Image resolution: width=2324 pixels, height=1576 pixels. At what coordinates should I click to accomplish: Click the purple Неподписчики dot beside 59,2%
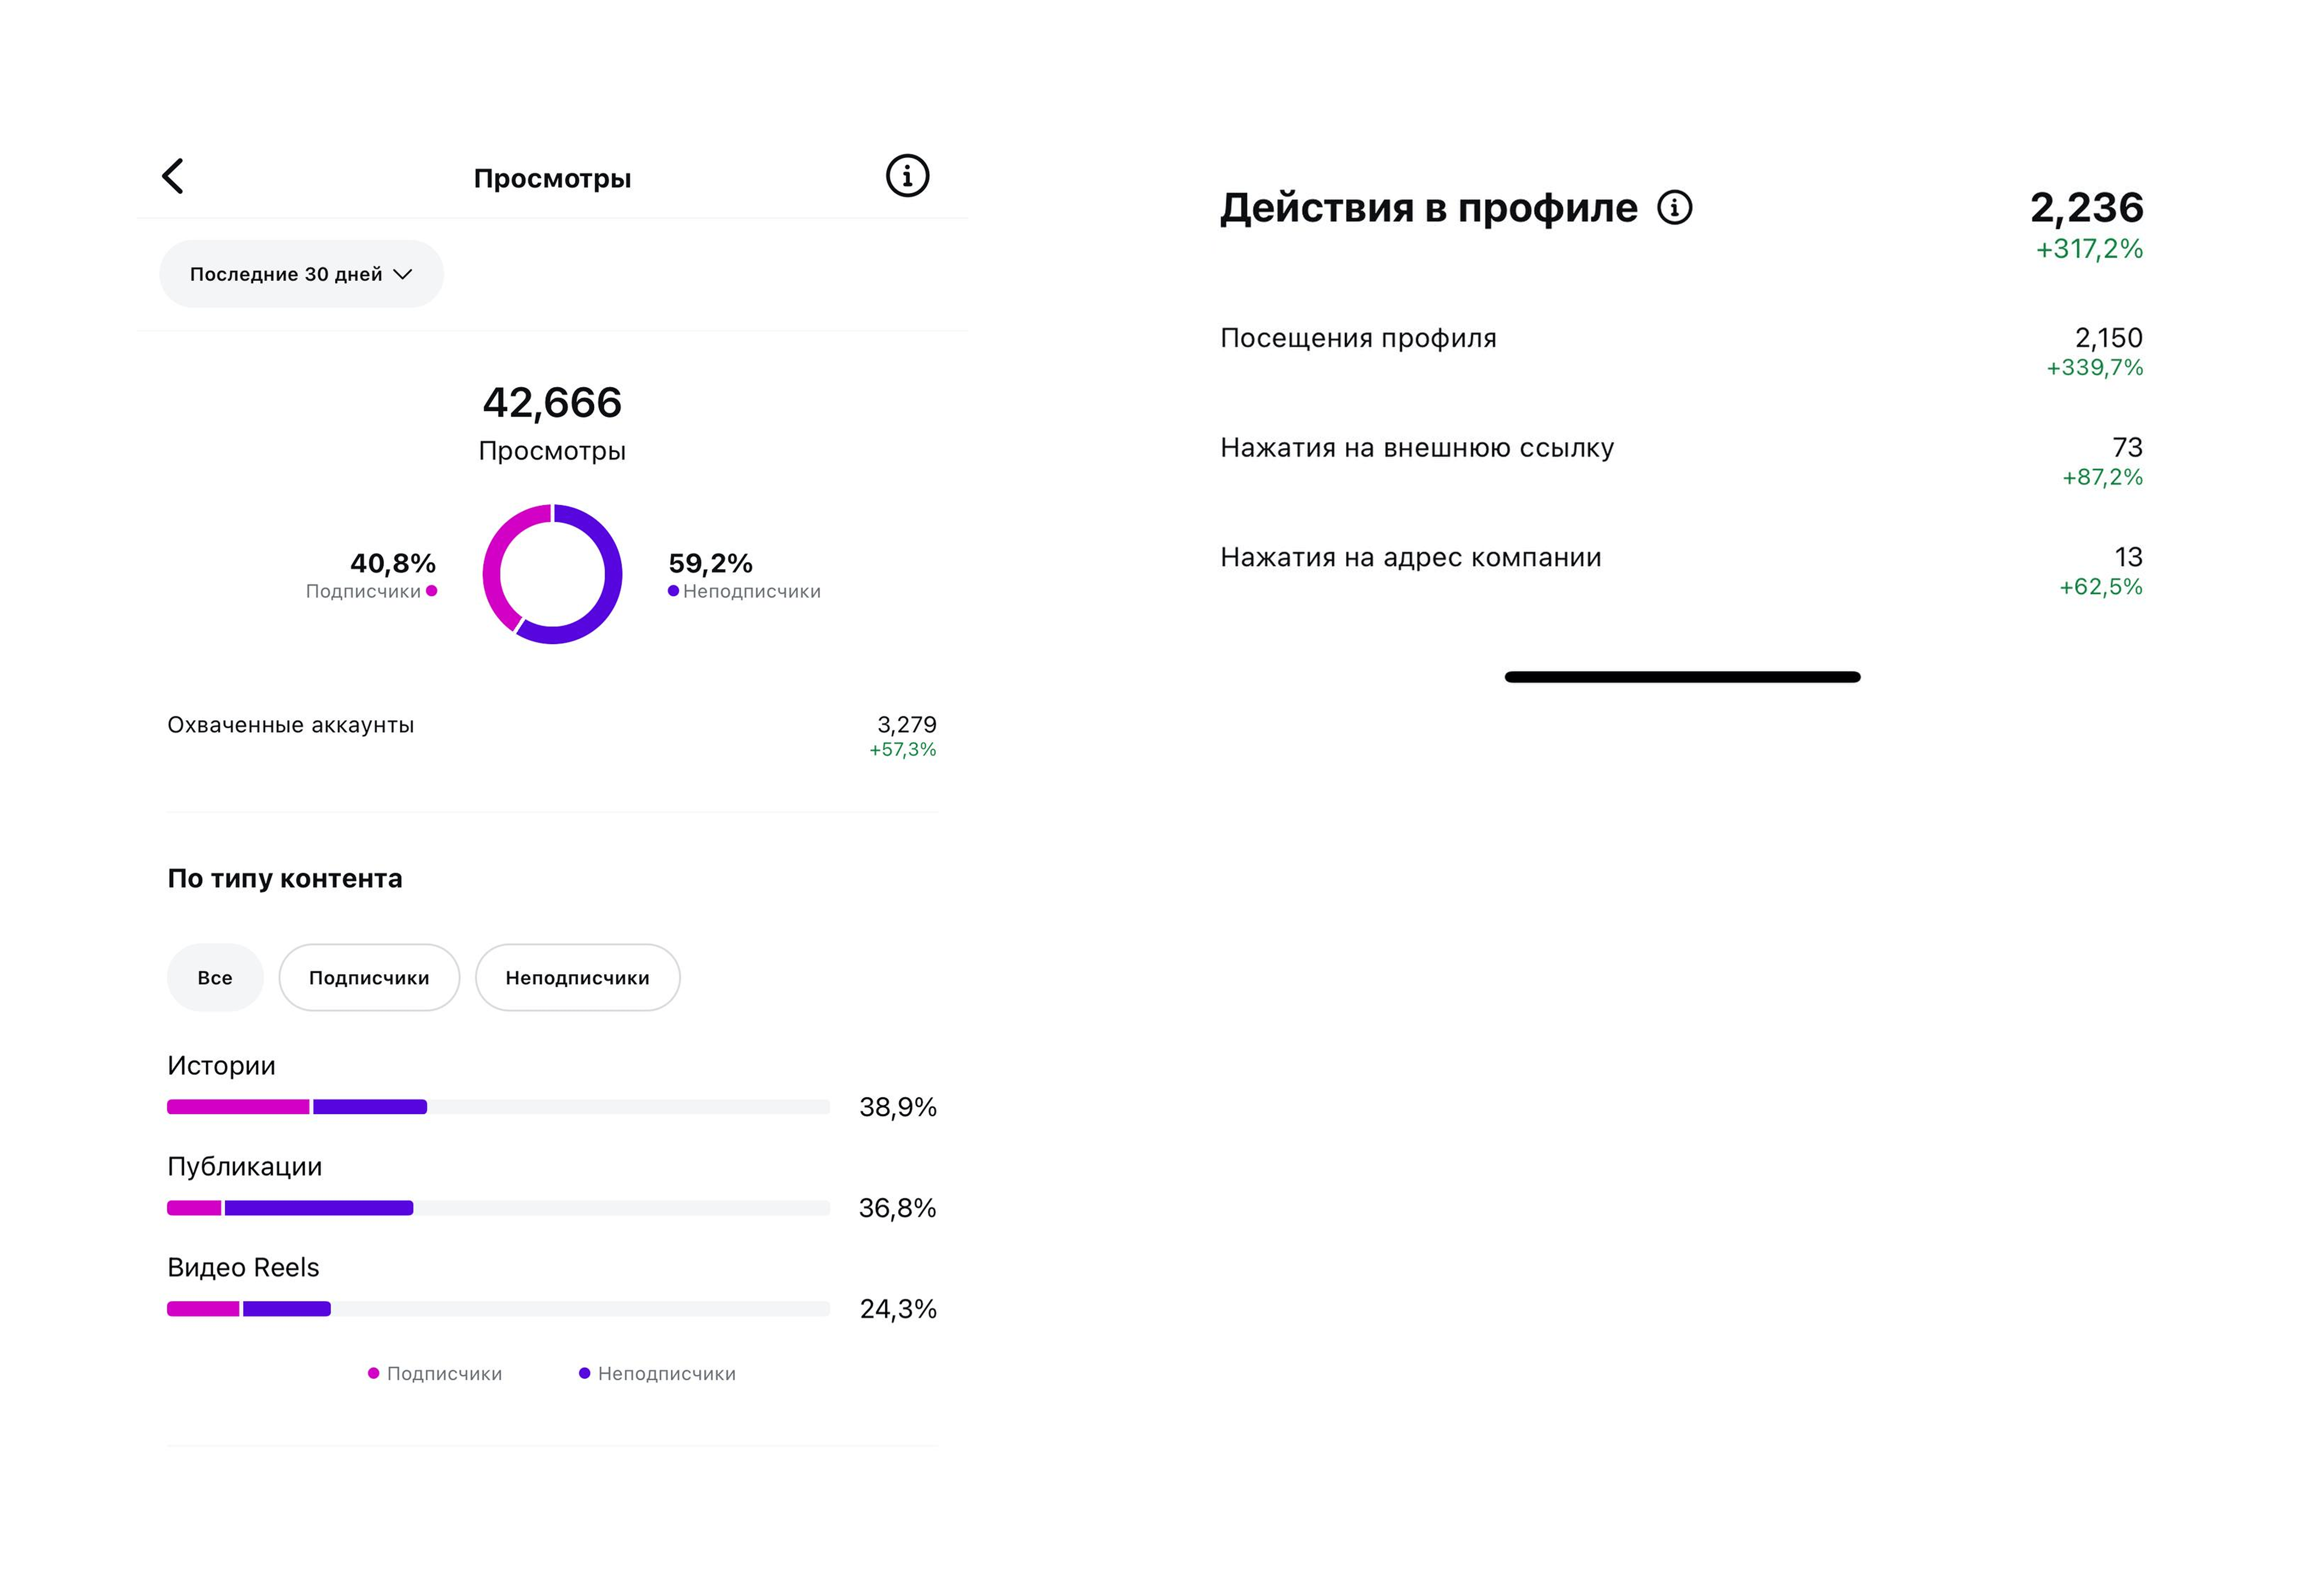click(x=673, y=591)
